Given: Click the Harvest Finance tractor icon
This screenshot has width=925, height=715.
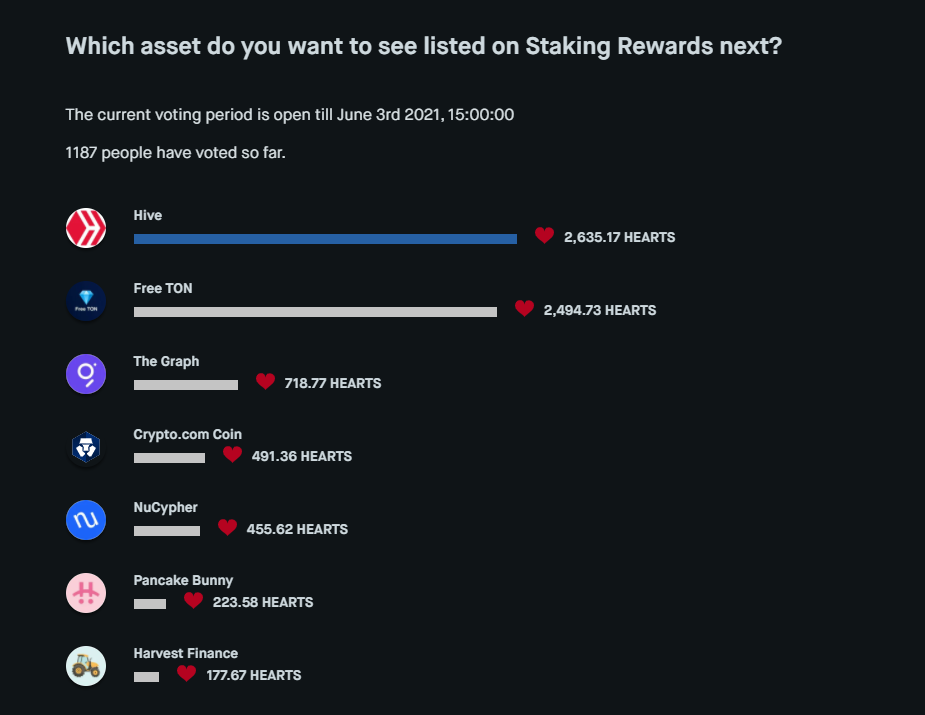Looking at the screenshot, I should click(x=86, y=666).
